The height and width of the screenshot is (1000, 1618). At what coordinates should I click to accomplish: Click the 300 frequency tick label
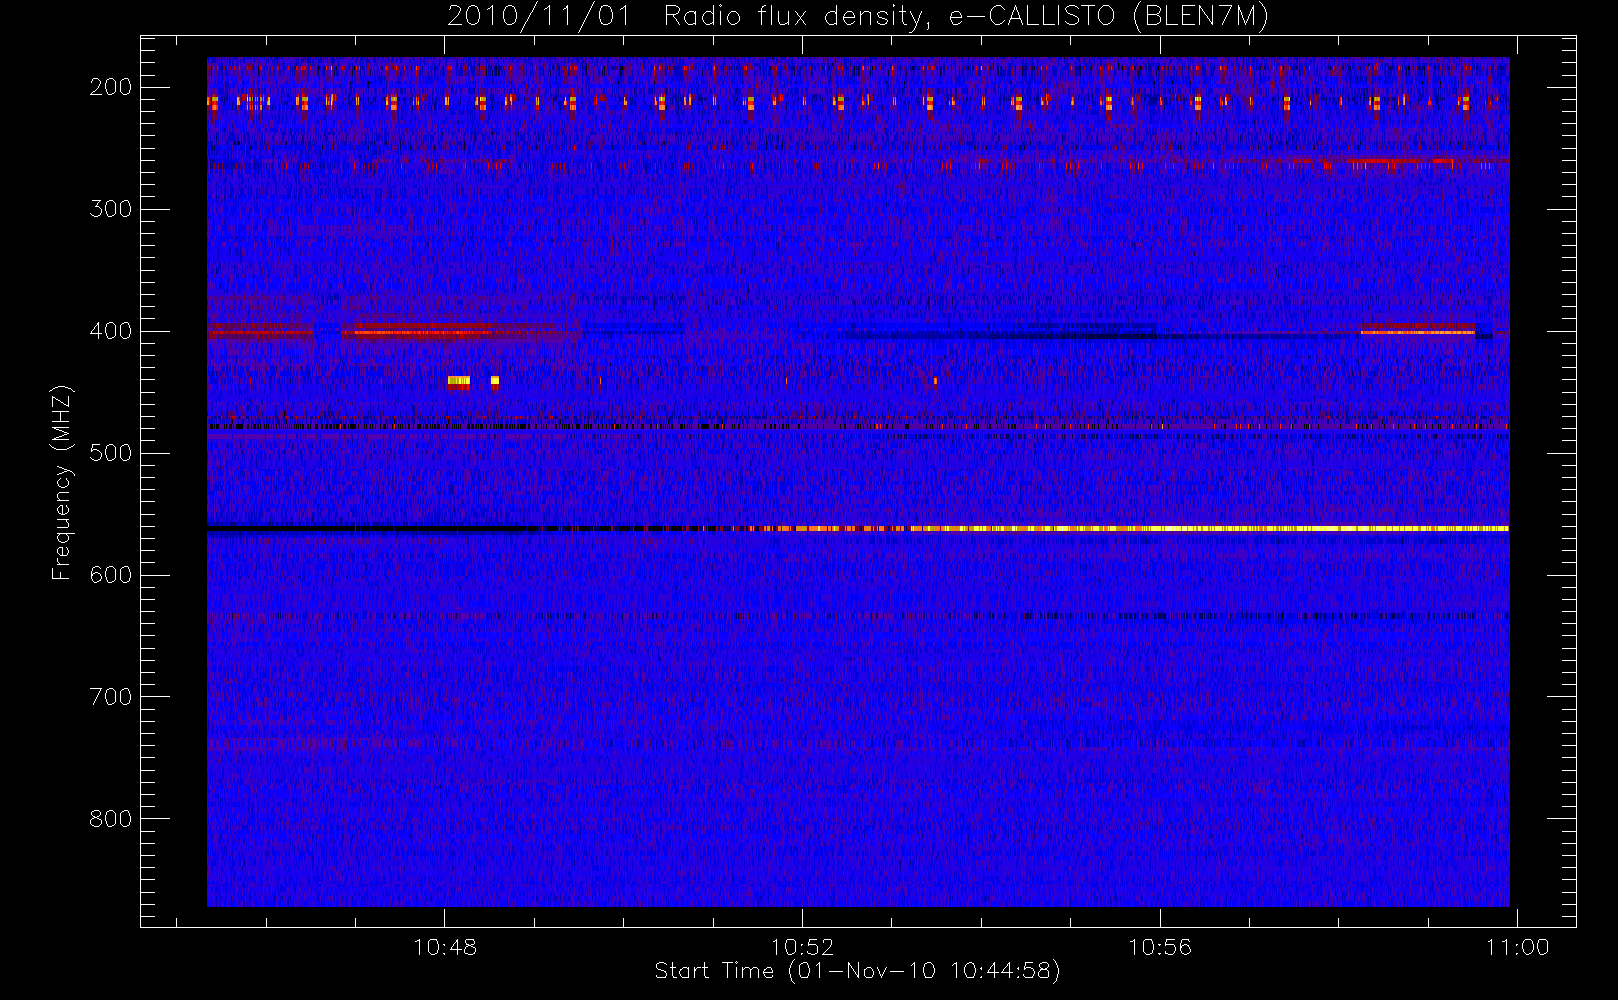click(111, 209)
